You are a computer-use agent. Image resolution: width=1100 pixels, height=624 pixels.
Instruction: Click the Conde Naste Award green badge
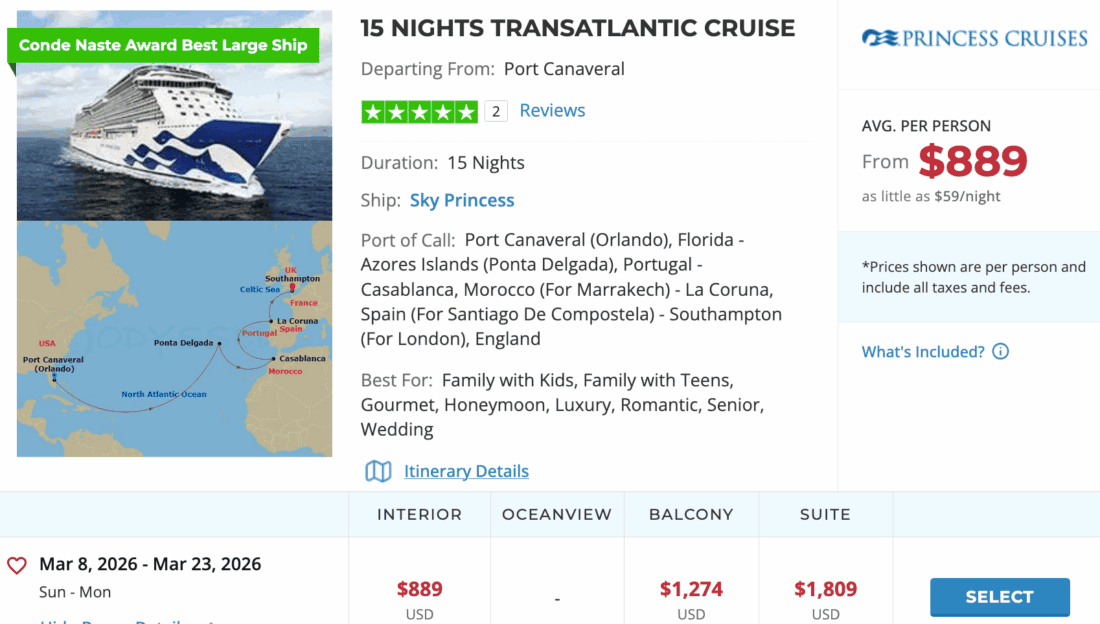point(163,45)
